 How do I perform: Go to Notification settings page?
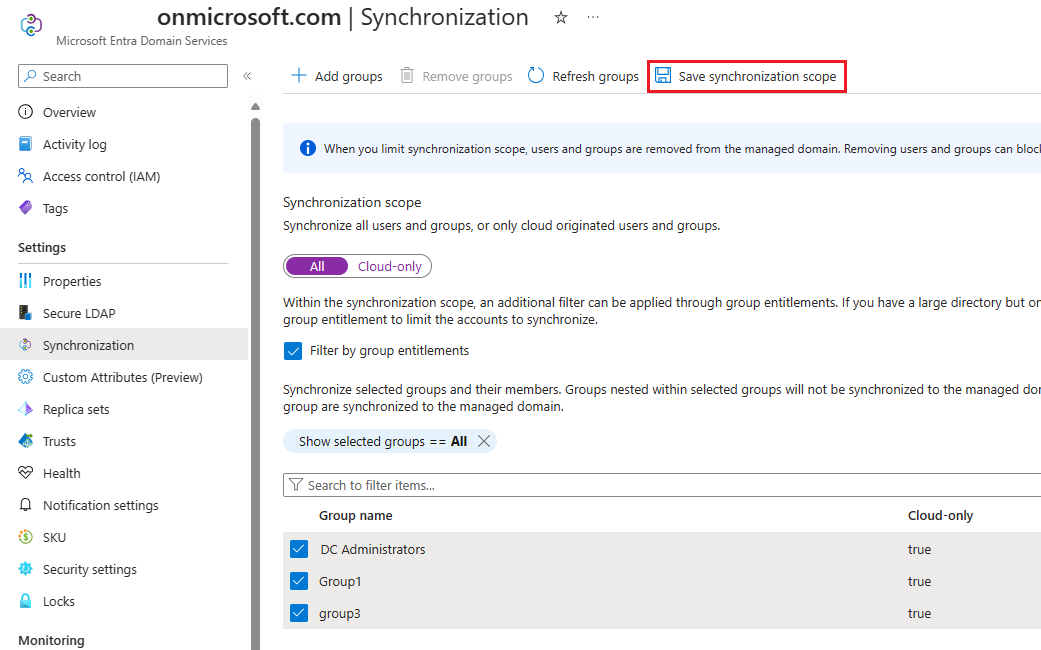pos(100,505)
